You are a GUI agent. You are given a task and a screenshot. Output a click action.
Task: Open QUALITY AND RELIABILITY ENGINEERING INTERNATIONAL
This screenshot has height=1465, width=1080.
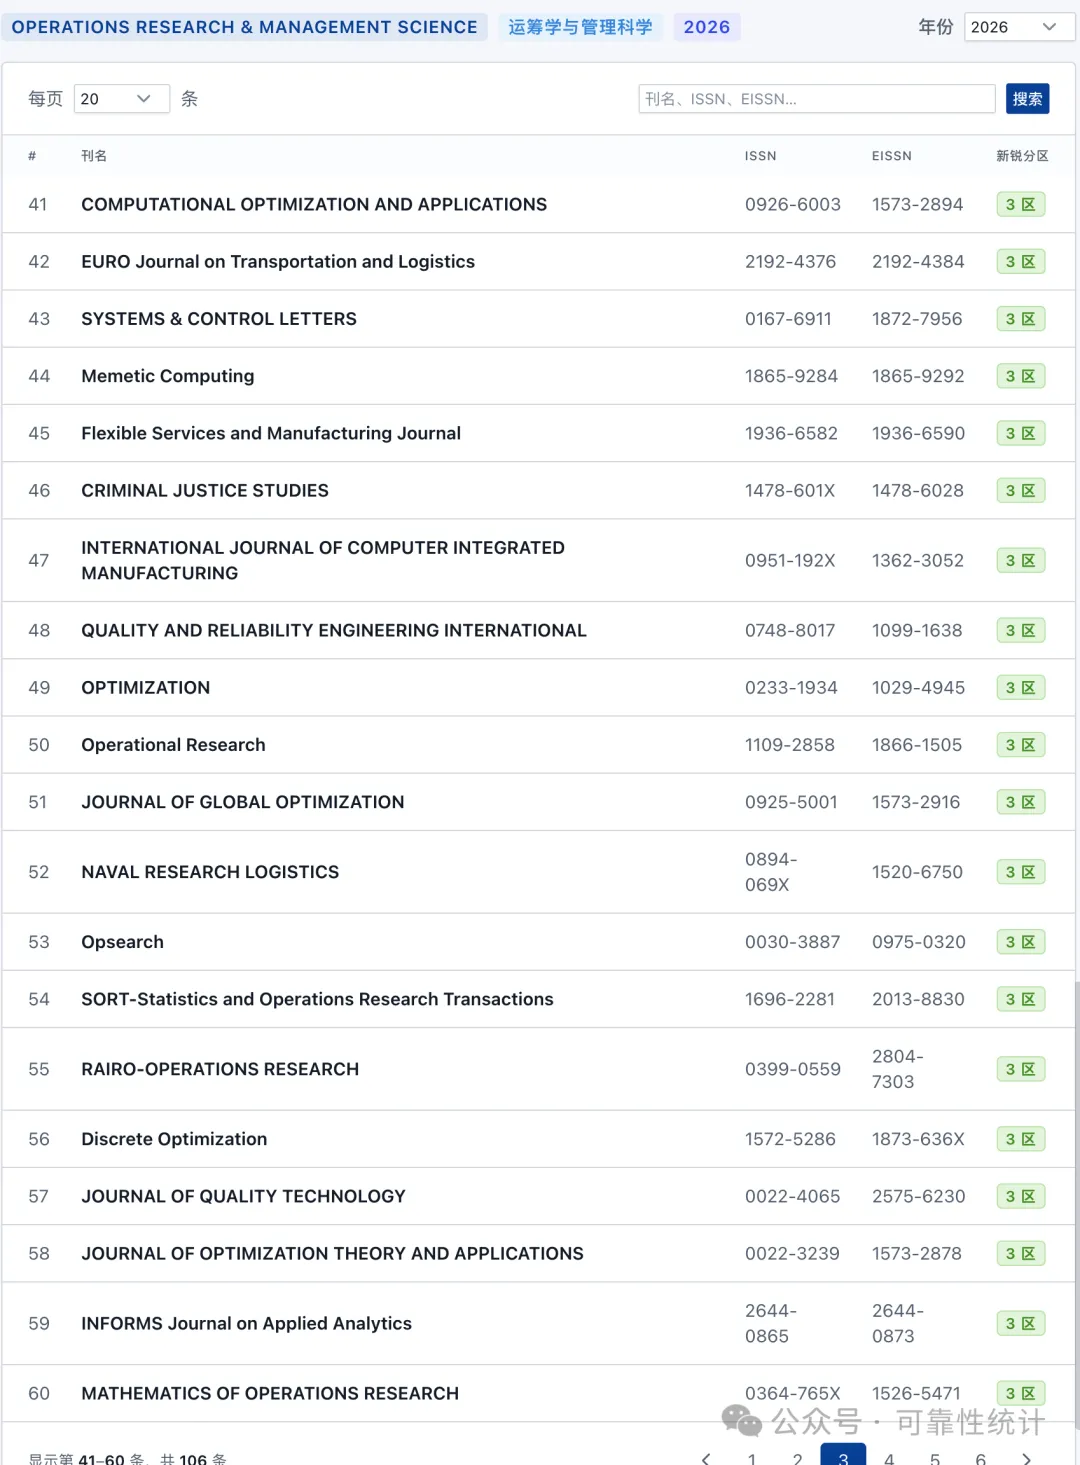point(334,630)
